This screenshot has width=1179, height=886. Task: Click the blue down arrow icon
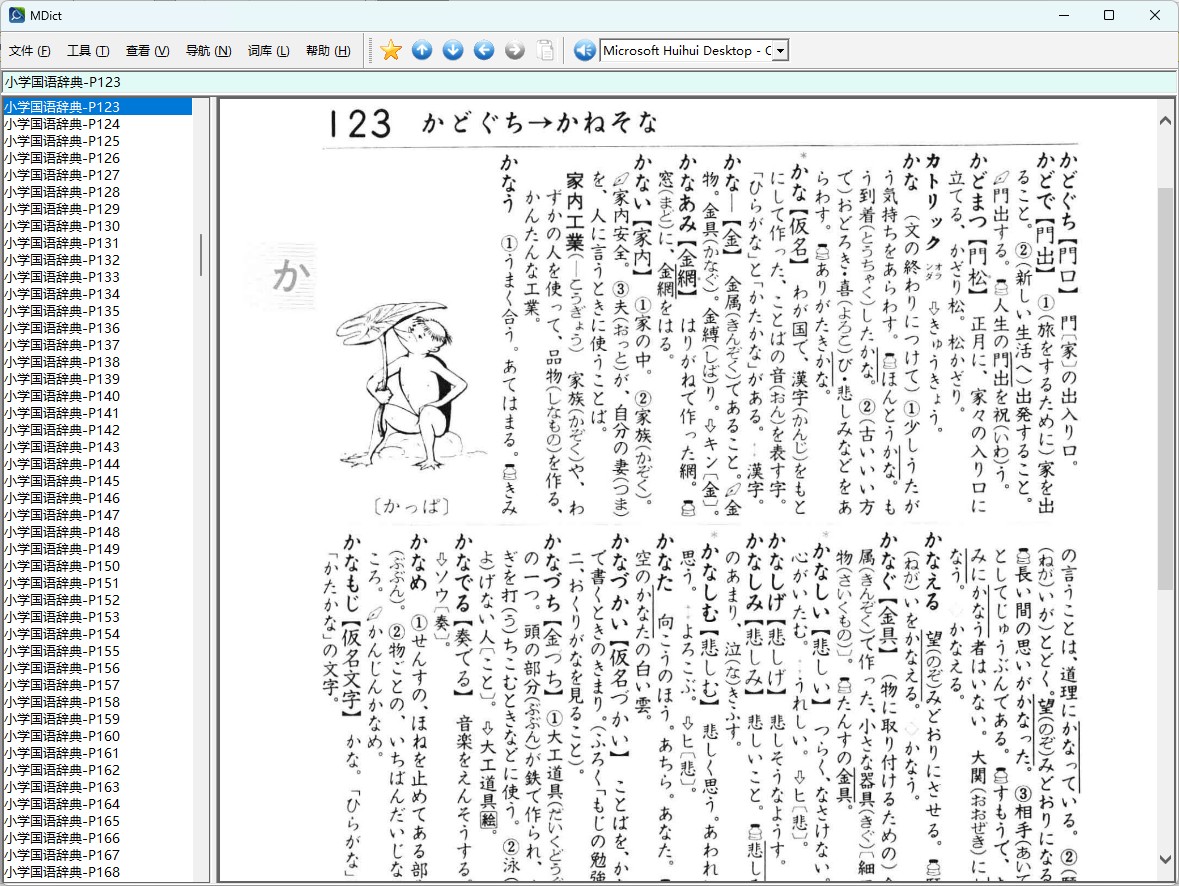(x=453, y=50)
